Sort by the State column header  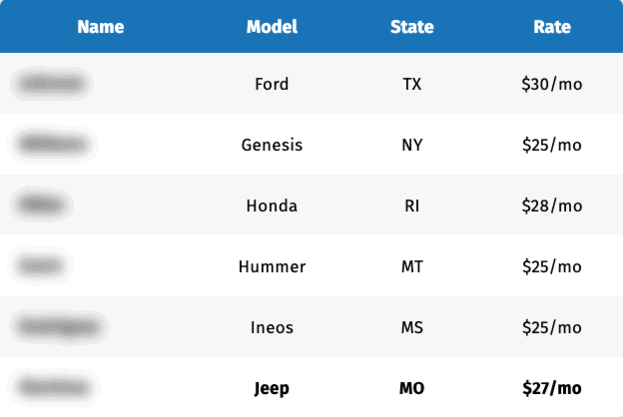(412, 27)
